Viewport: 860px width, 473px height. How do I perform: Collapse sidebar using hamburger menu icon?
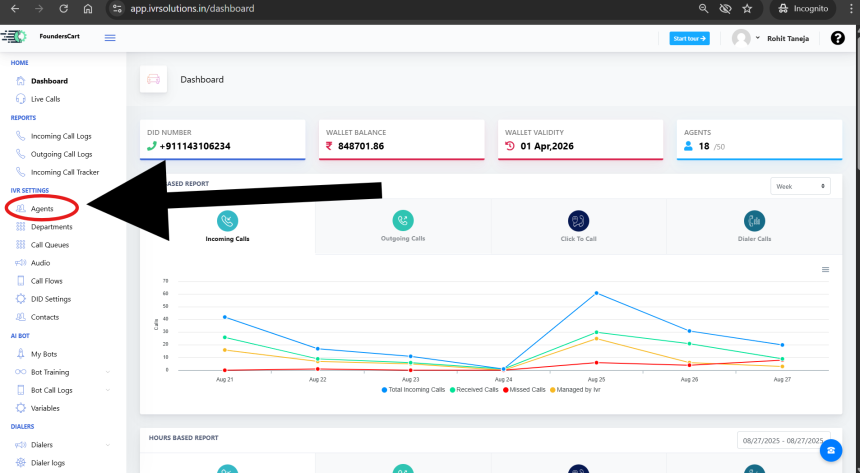point(110,38)
